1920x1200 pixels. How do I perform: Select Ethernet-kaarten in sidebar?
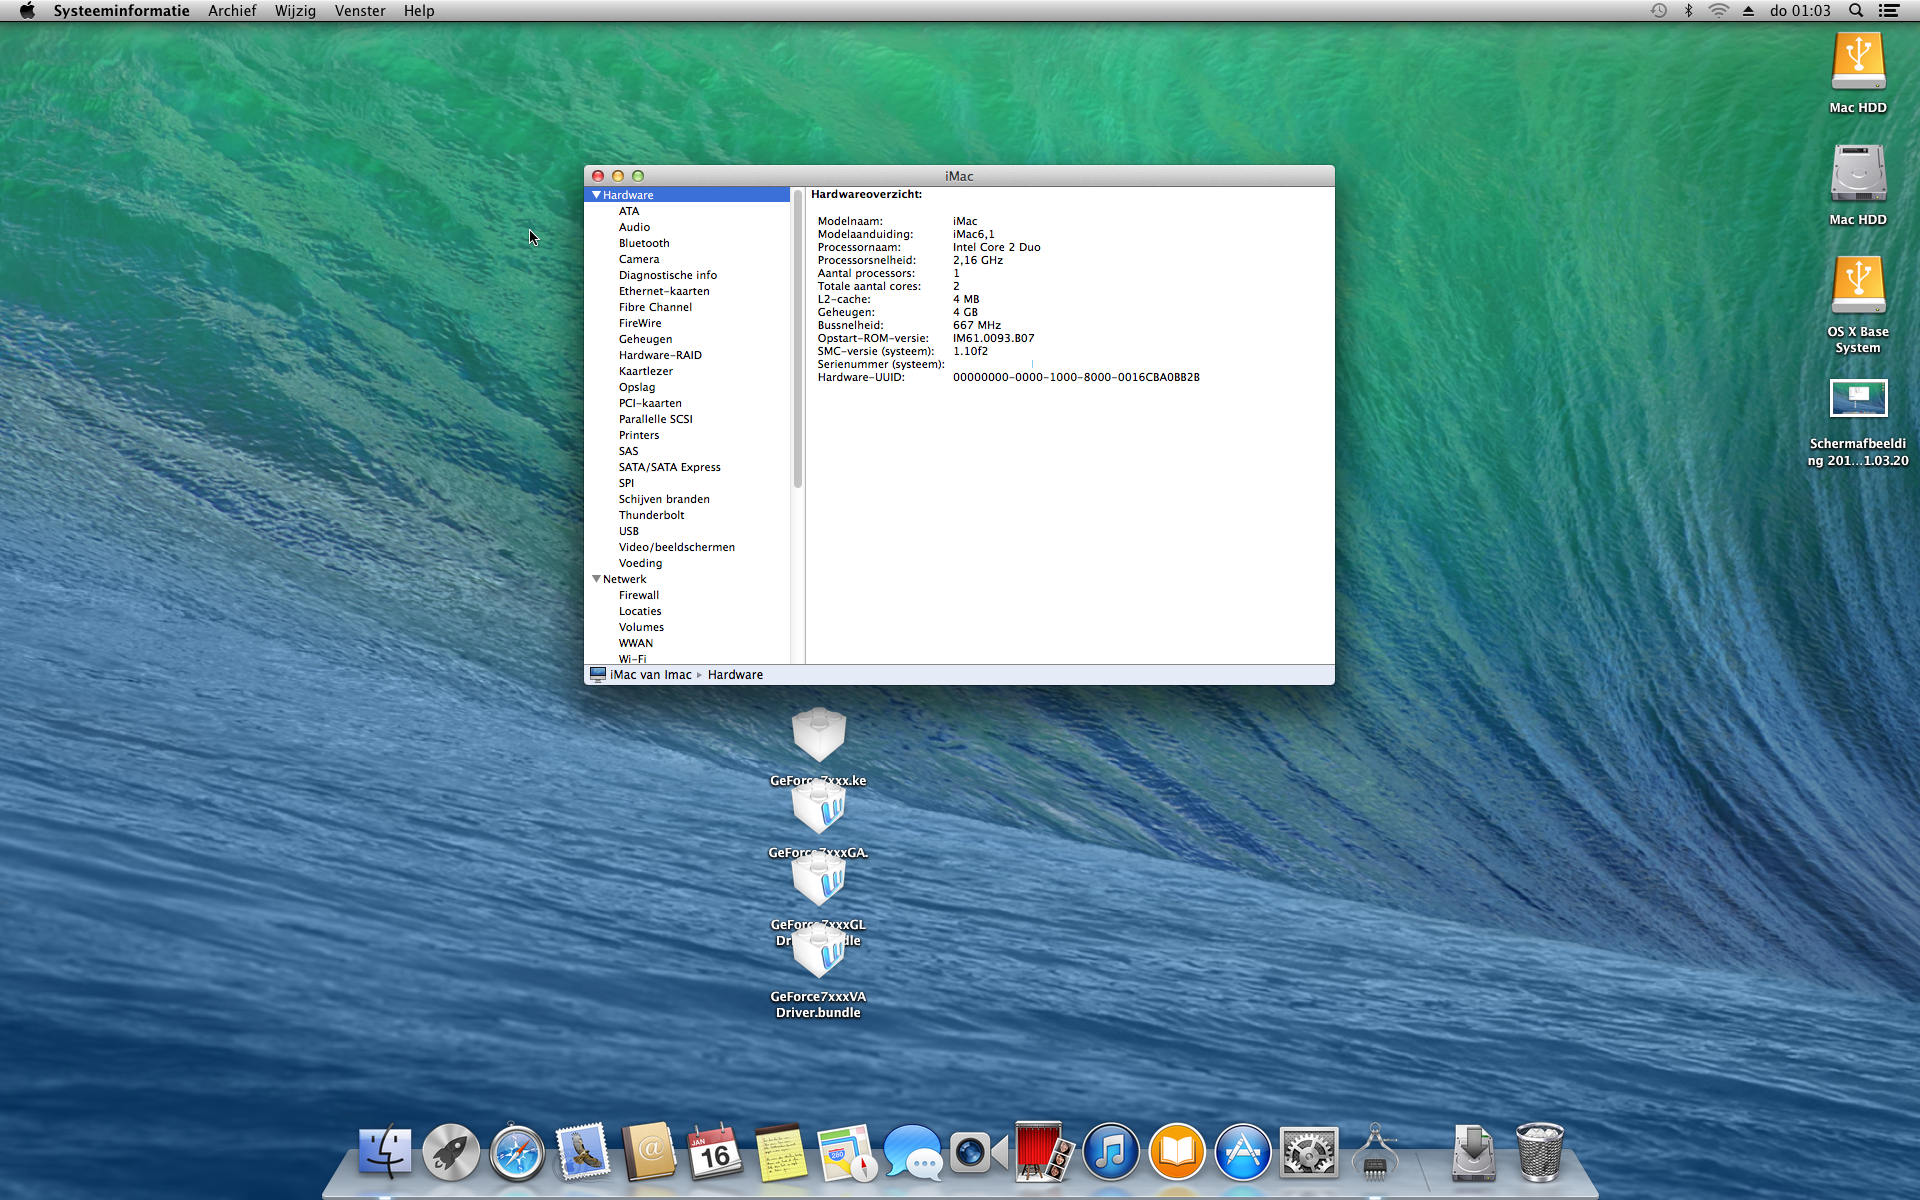[x=664, y=291]
